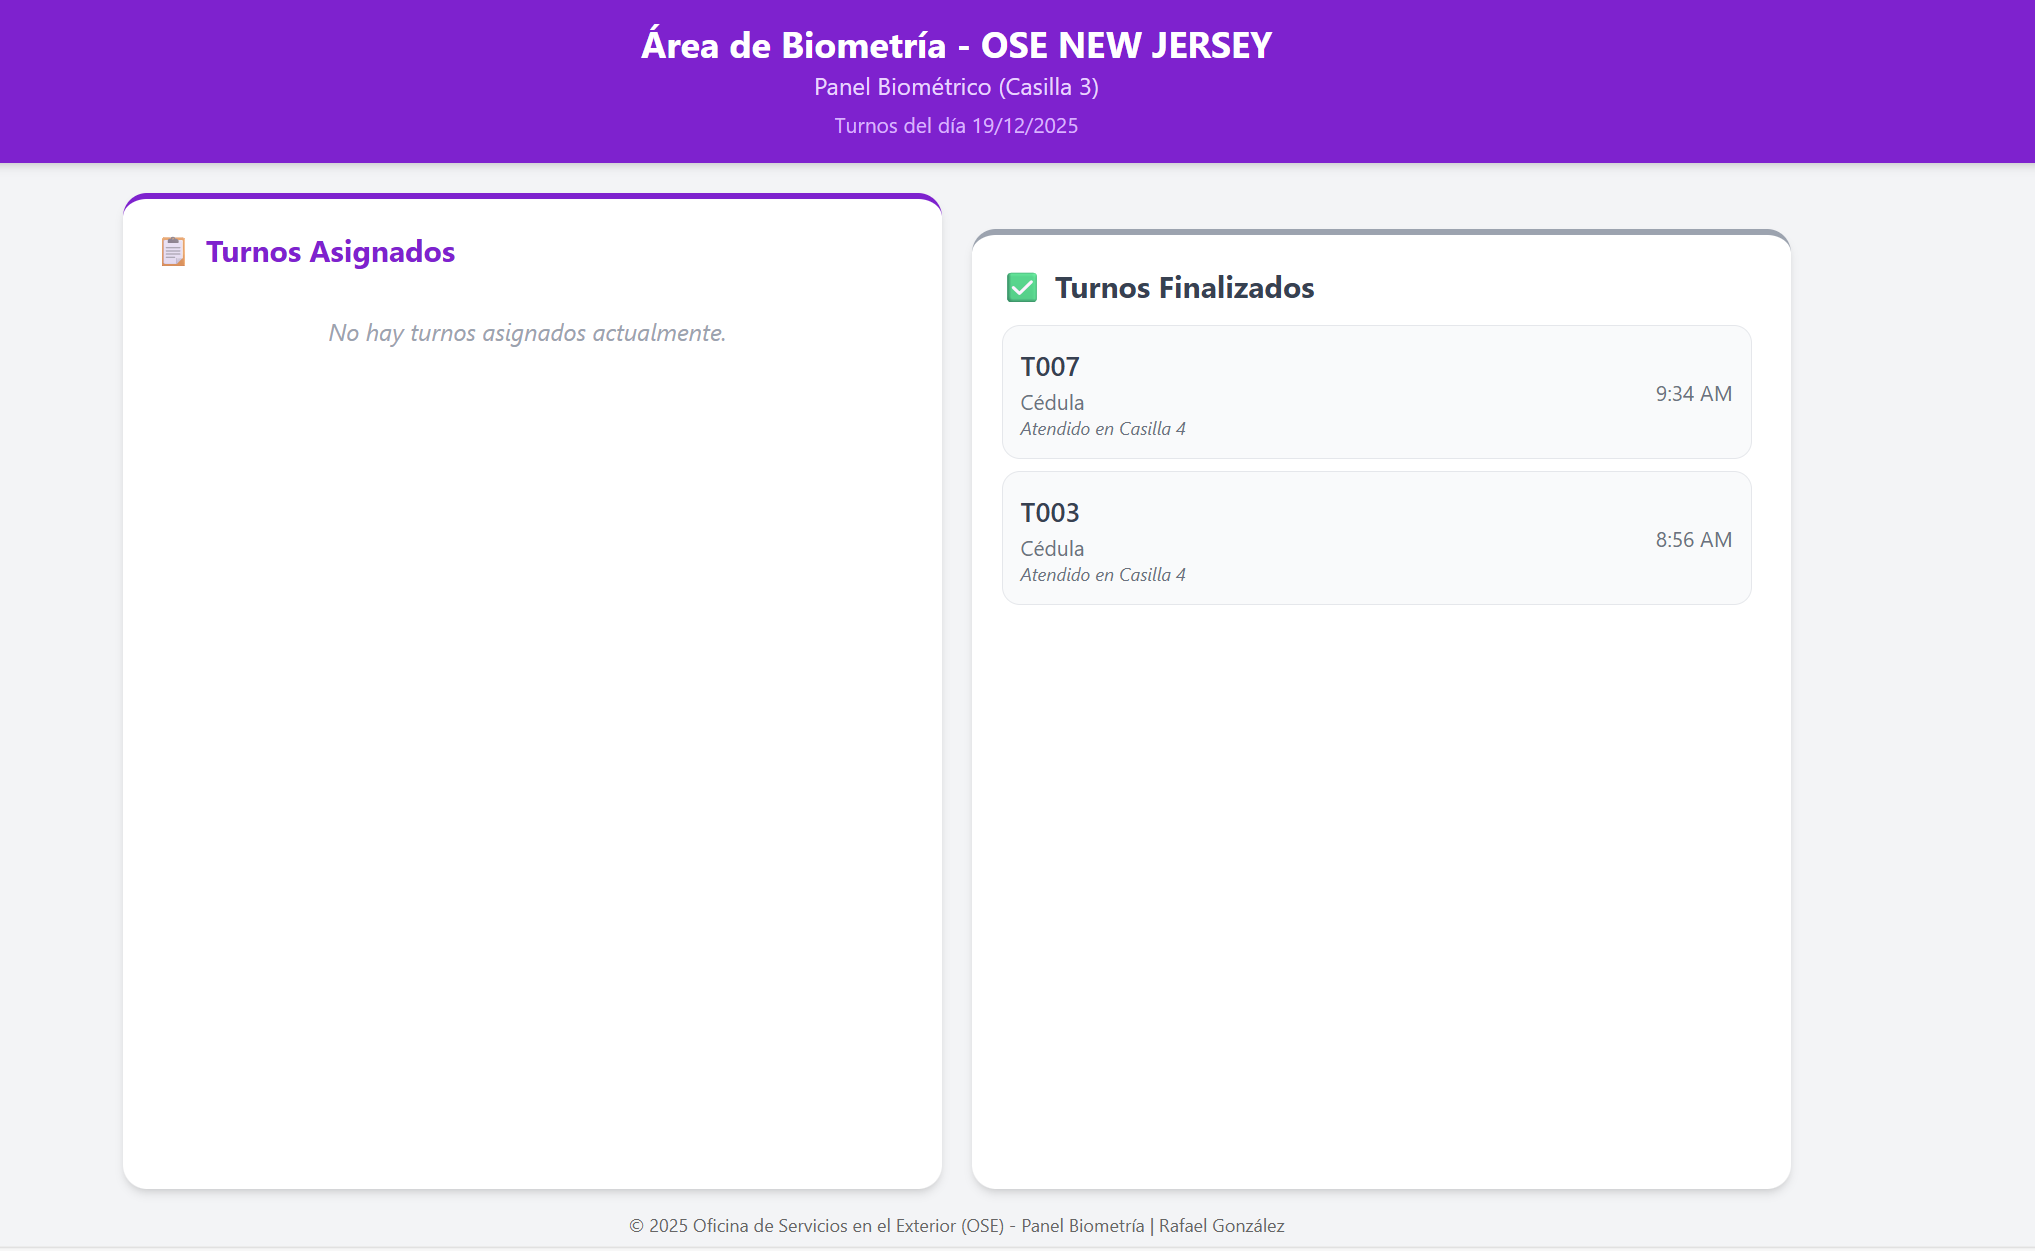Click the 8:56 AM timestamp
The height and width of the screenshot is (1251, 2035).
(x=1693, y=540)
